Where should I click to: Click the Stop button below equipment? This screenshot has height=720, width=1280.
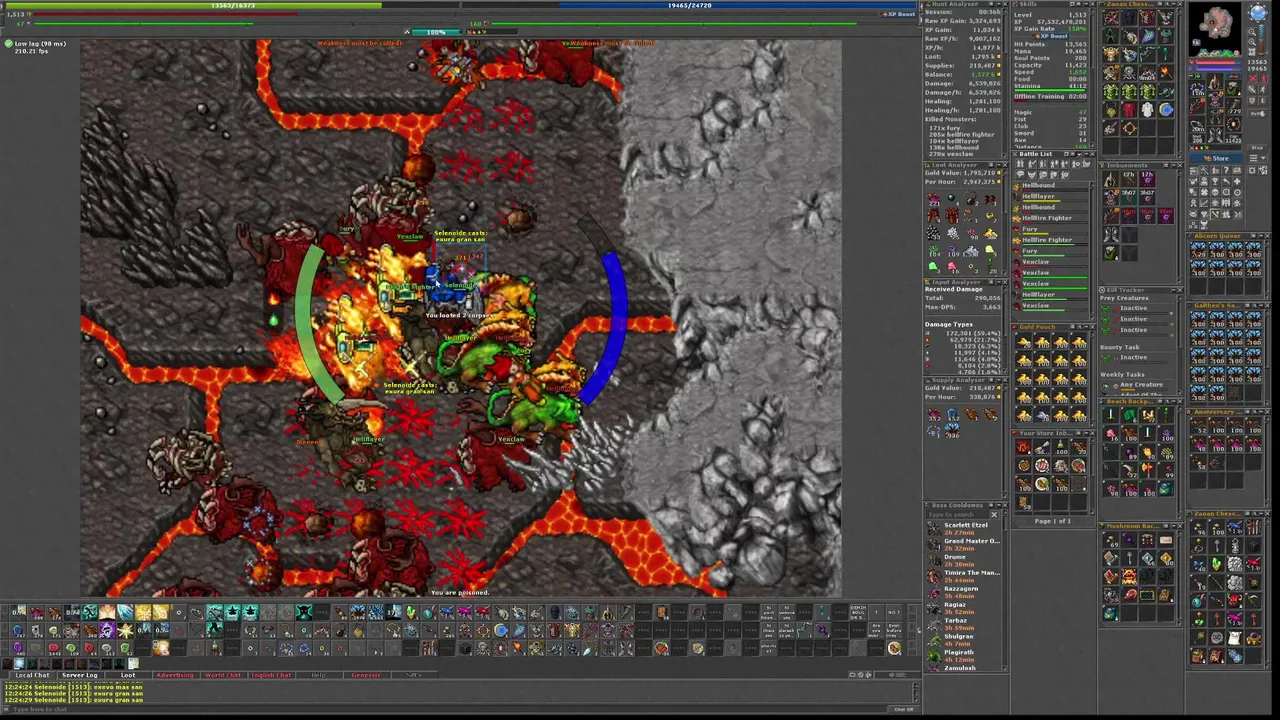click(1258, 148)
